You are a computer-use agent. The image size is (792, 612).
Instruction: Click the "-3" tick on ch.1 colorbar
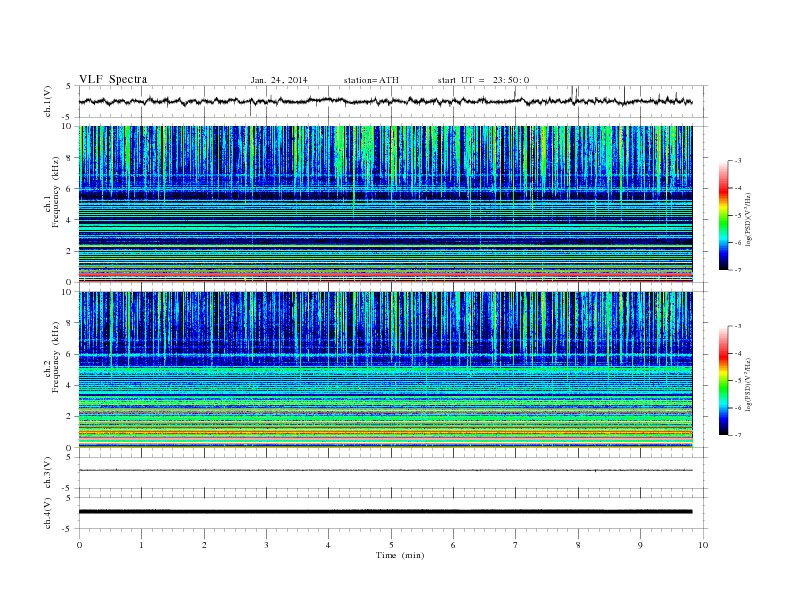click(738, 161)
